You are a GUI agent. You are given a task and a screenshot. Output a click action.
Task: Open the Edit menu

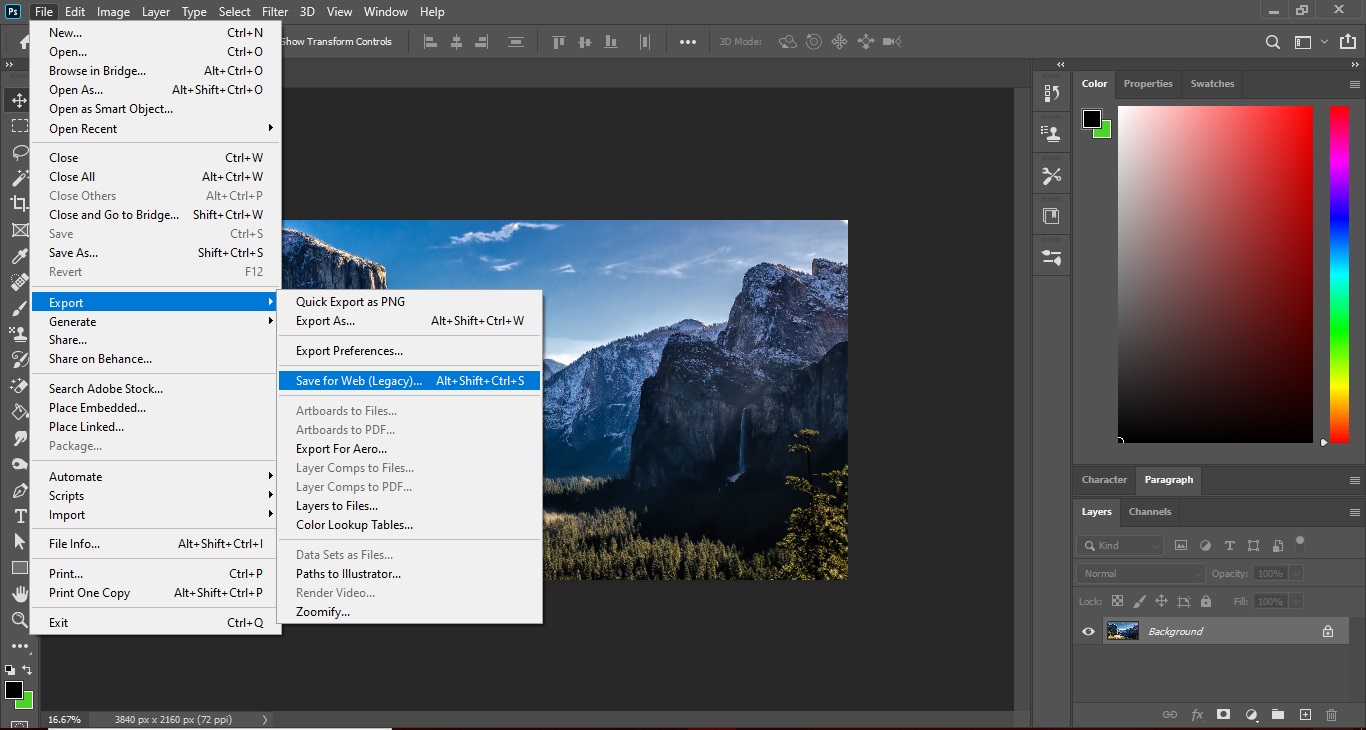pos(75,12)
